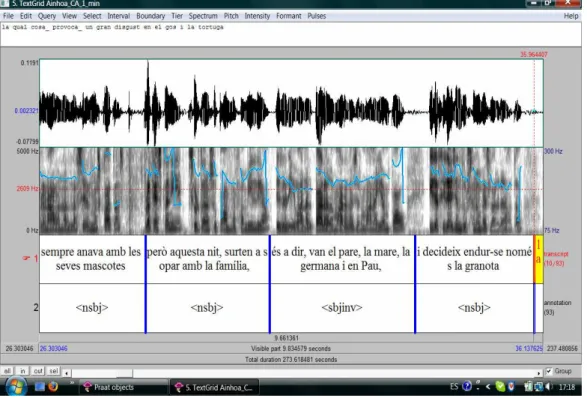
Task: Select the <sbjinv> annotation interval
Action: coord(342,308)
